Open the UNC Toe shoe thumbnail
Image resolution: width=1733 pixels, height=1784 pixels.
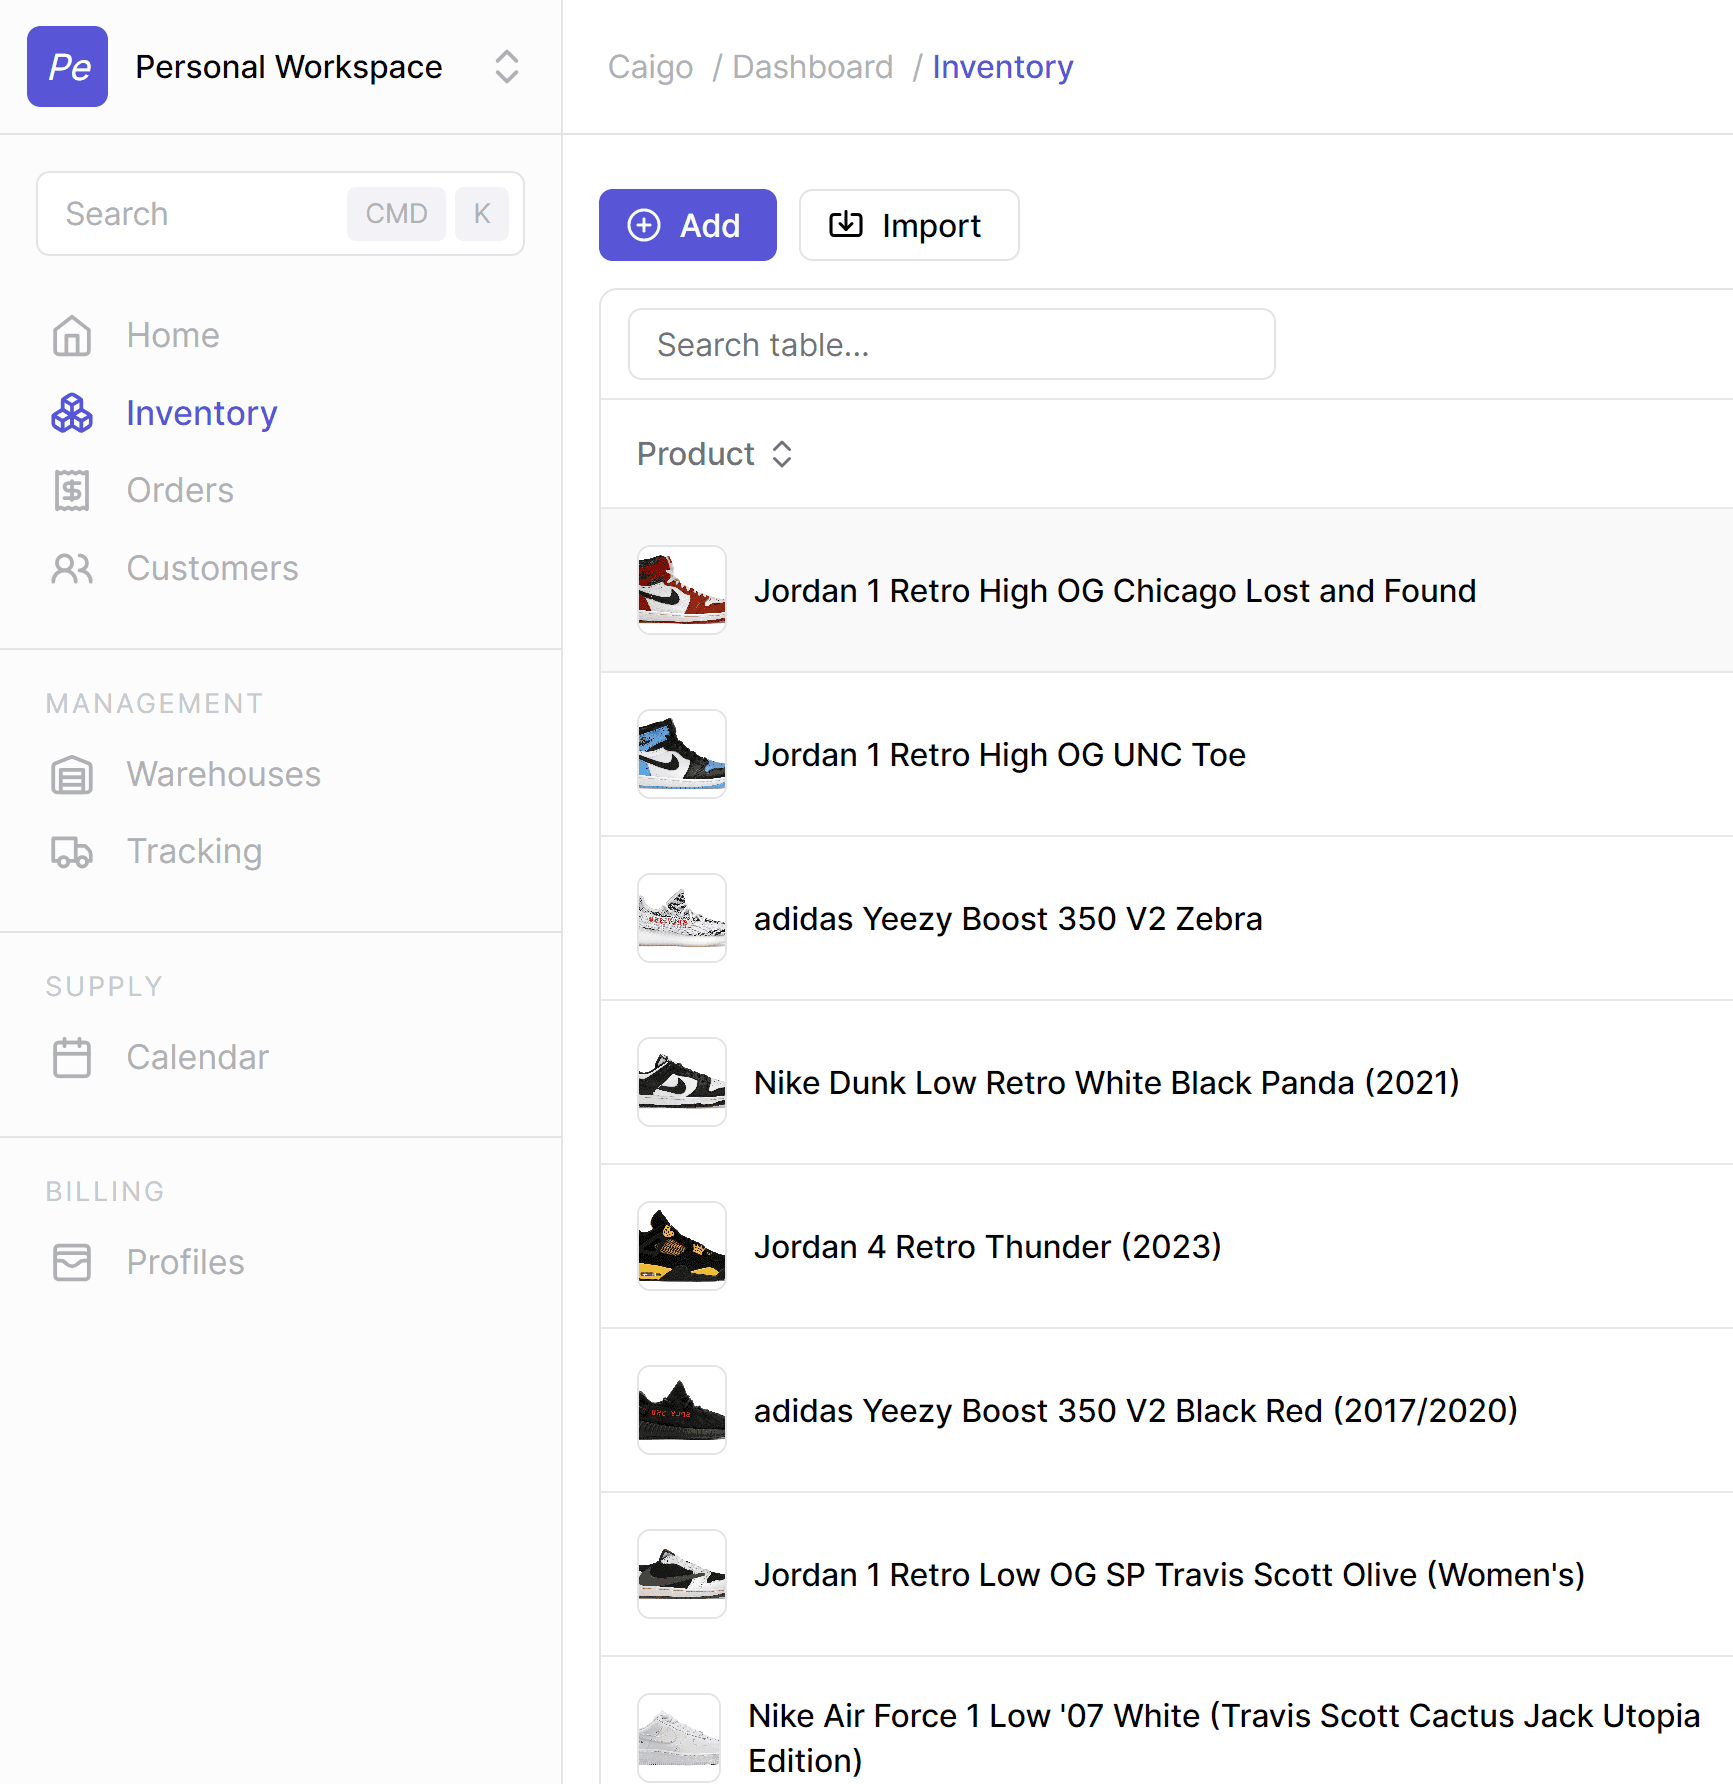[x=682, y=754]
